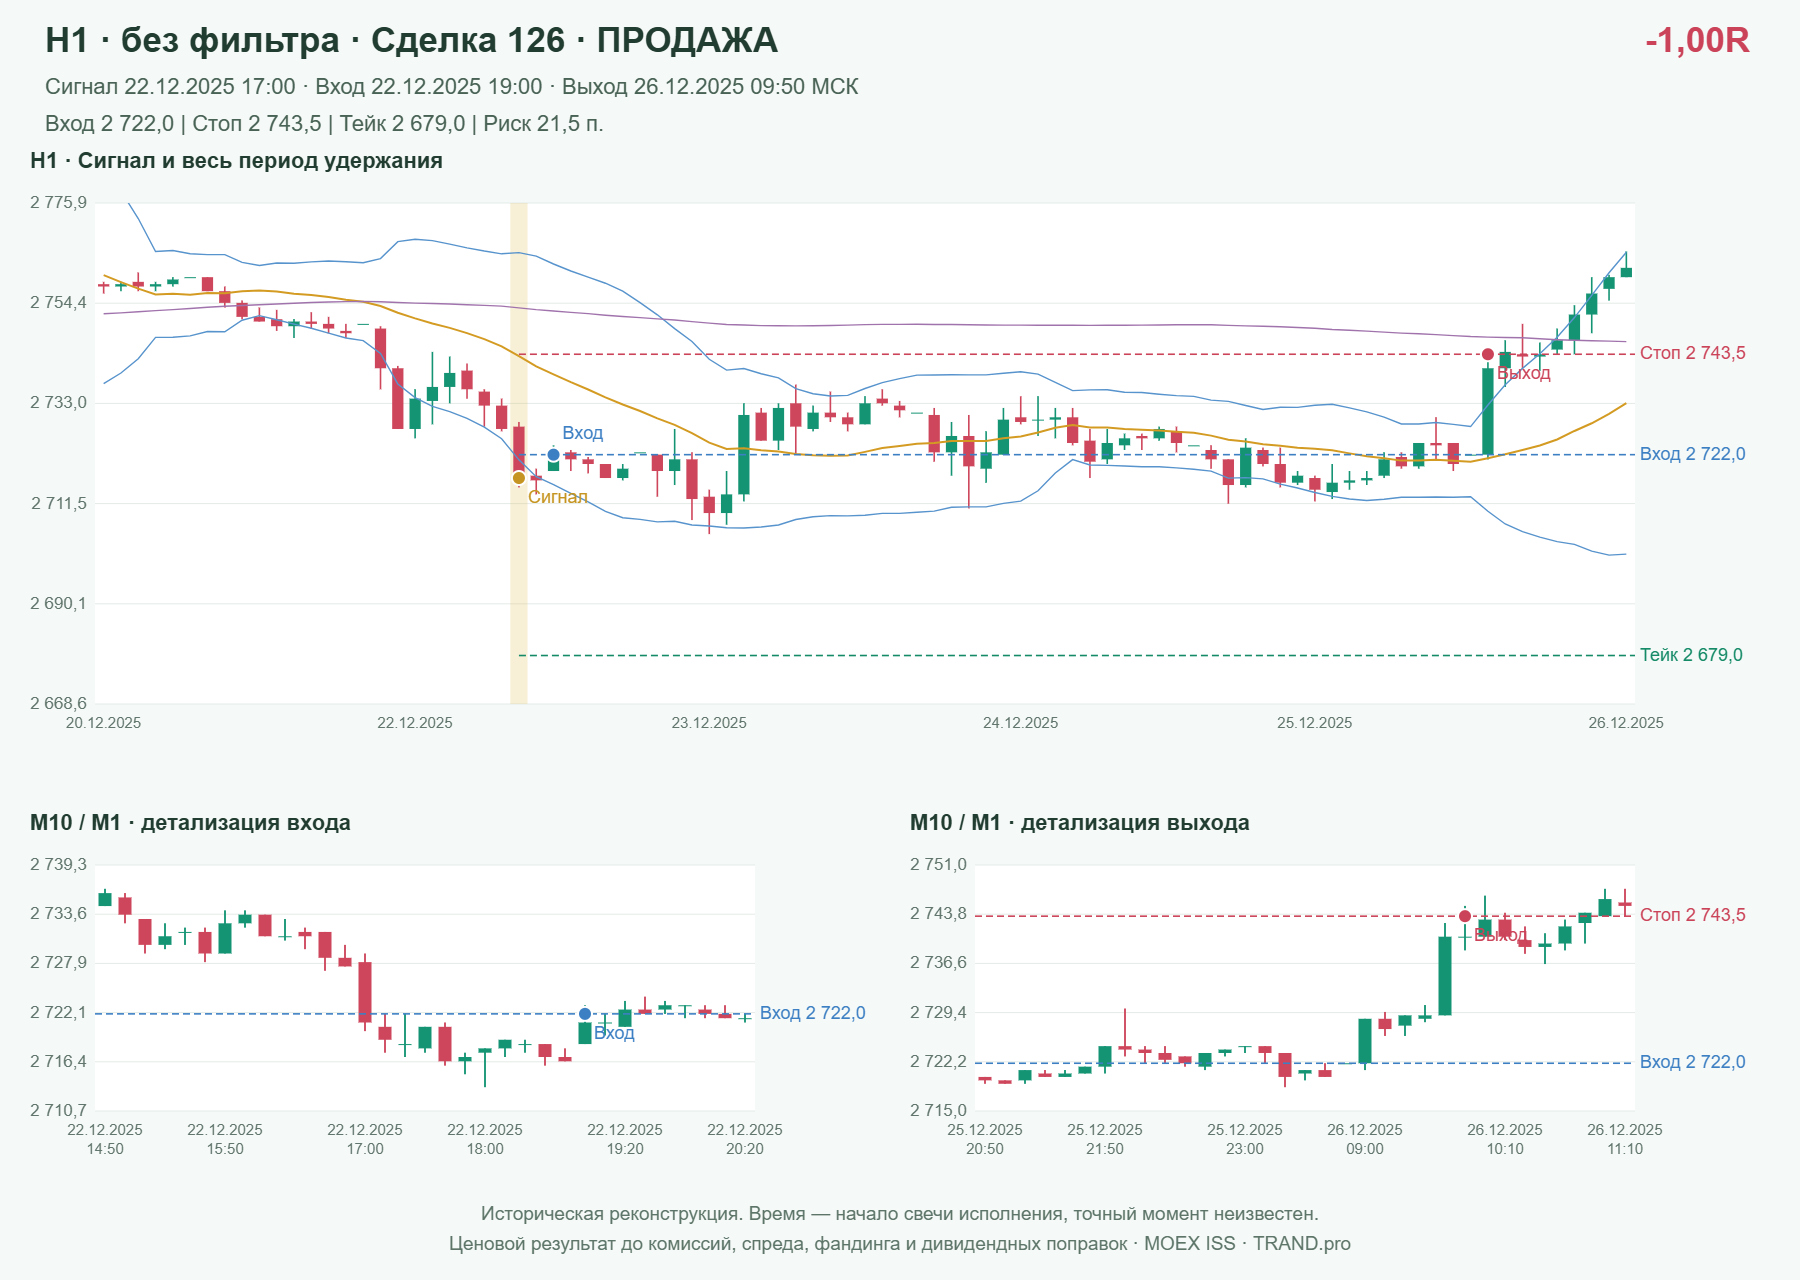Click the heading 'H1 · Сигнал и весь период удержания'
The height and width of the screenshot is (1280, 1800).
[x=236, y=161]
